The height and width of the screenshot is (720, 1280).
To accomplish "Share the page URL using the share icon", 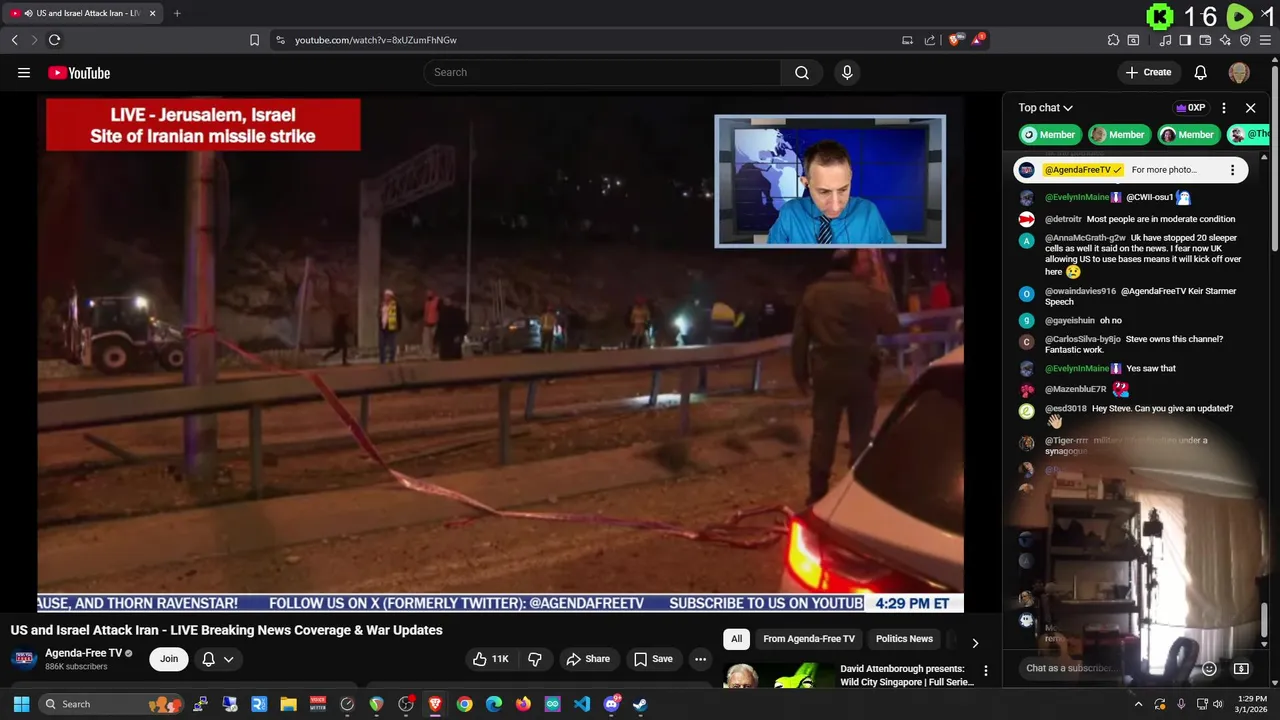I will (x=930, y=40).
